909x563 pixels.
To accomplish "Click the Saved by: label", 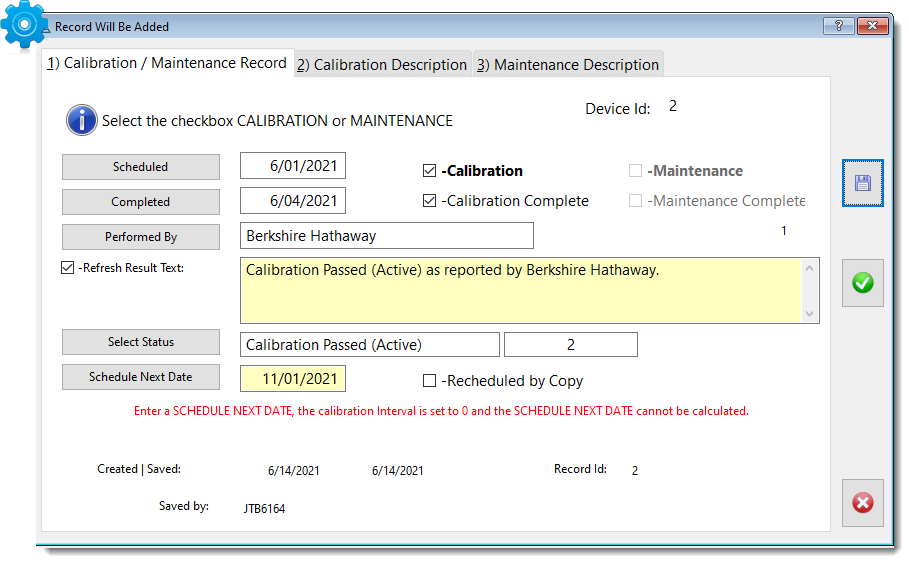I will coord(184,506).
